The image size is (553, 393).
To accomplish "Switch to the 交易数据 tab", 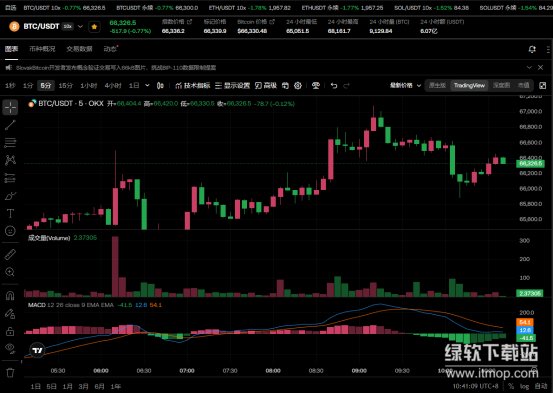I will pyautogui.click(x=79, y=49).
